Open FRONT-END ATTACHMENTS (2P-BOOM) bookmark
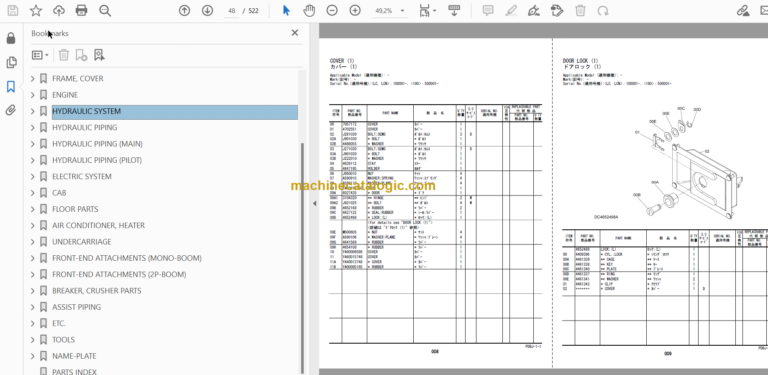Screen dimensions: 768x375 [x=119, y=274]
